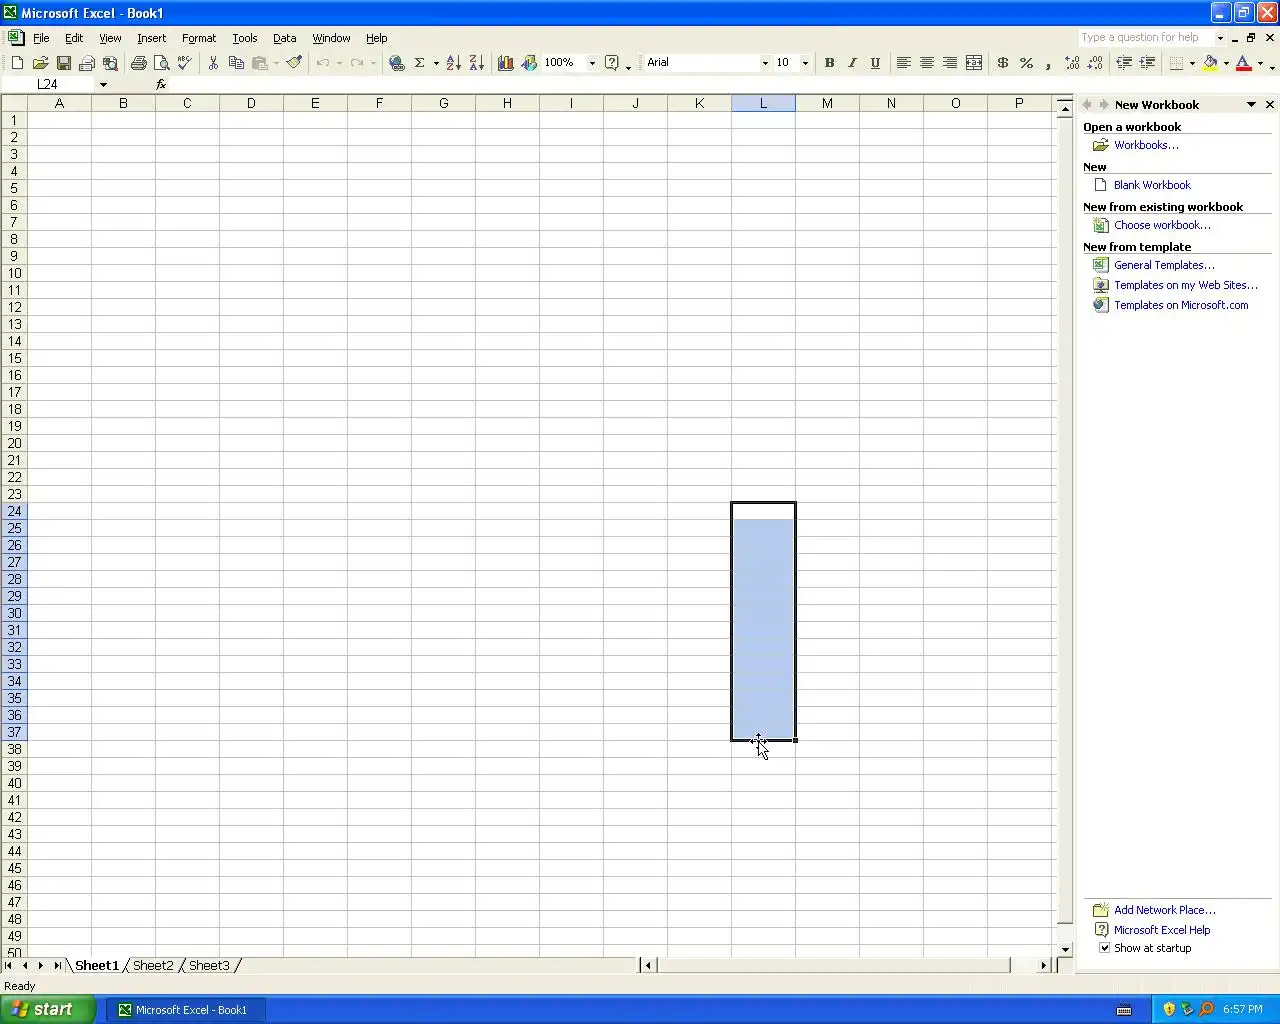Open the File menu
The width and height of the screenshot is (1280, 1024).
click(x=41, y=38)
